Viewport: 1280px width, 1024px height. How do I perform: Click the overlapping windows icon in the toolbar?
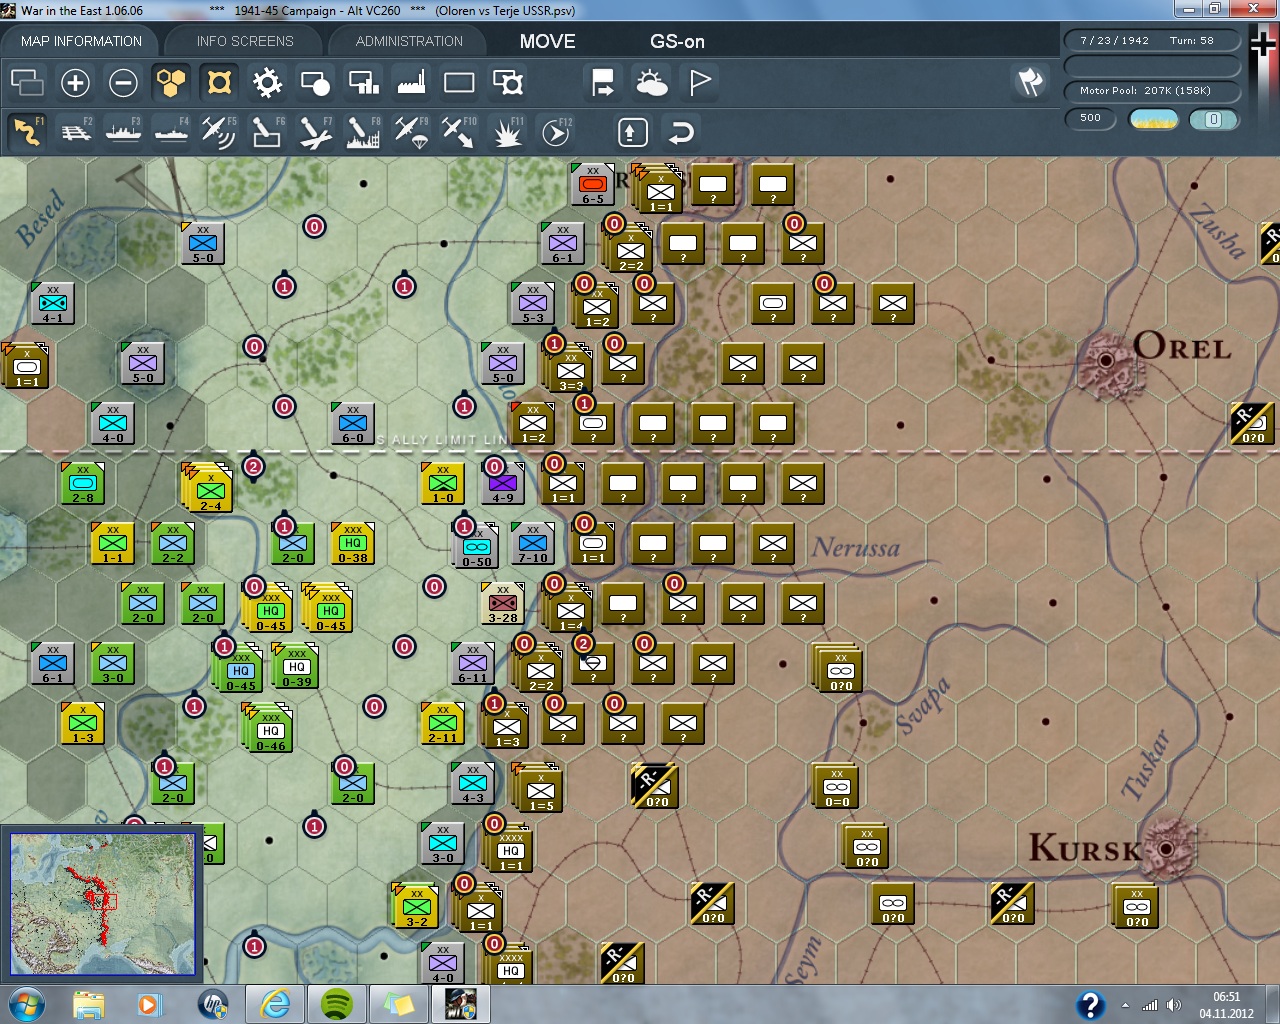pyautogui.click(x=27, y=82)
